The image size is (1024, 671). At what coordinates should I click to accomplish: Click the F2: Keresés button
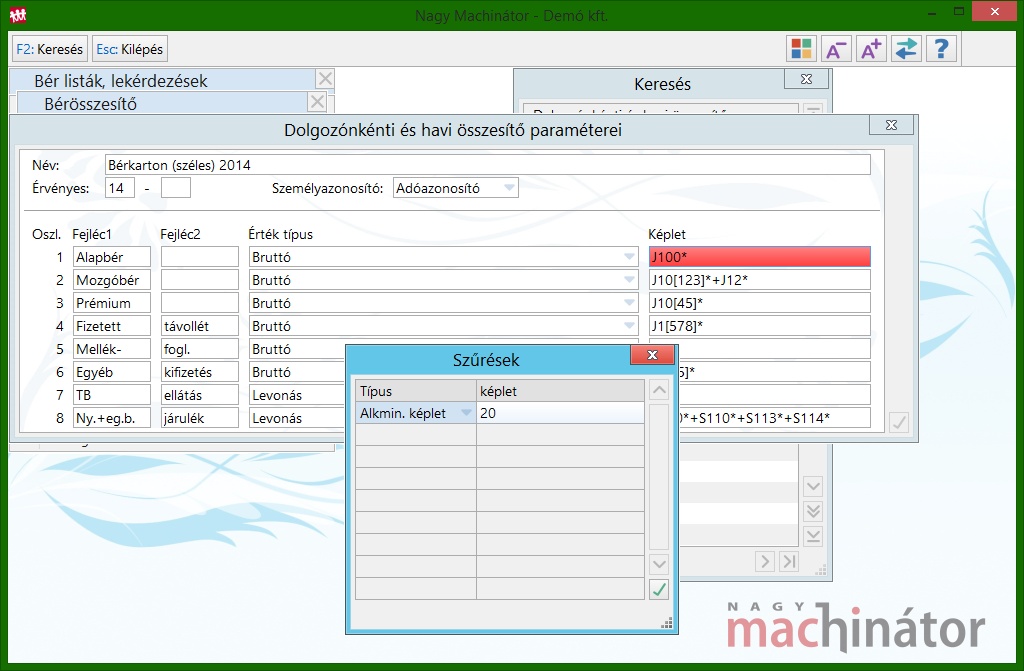point(50,49)
